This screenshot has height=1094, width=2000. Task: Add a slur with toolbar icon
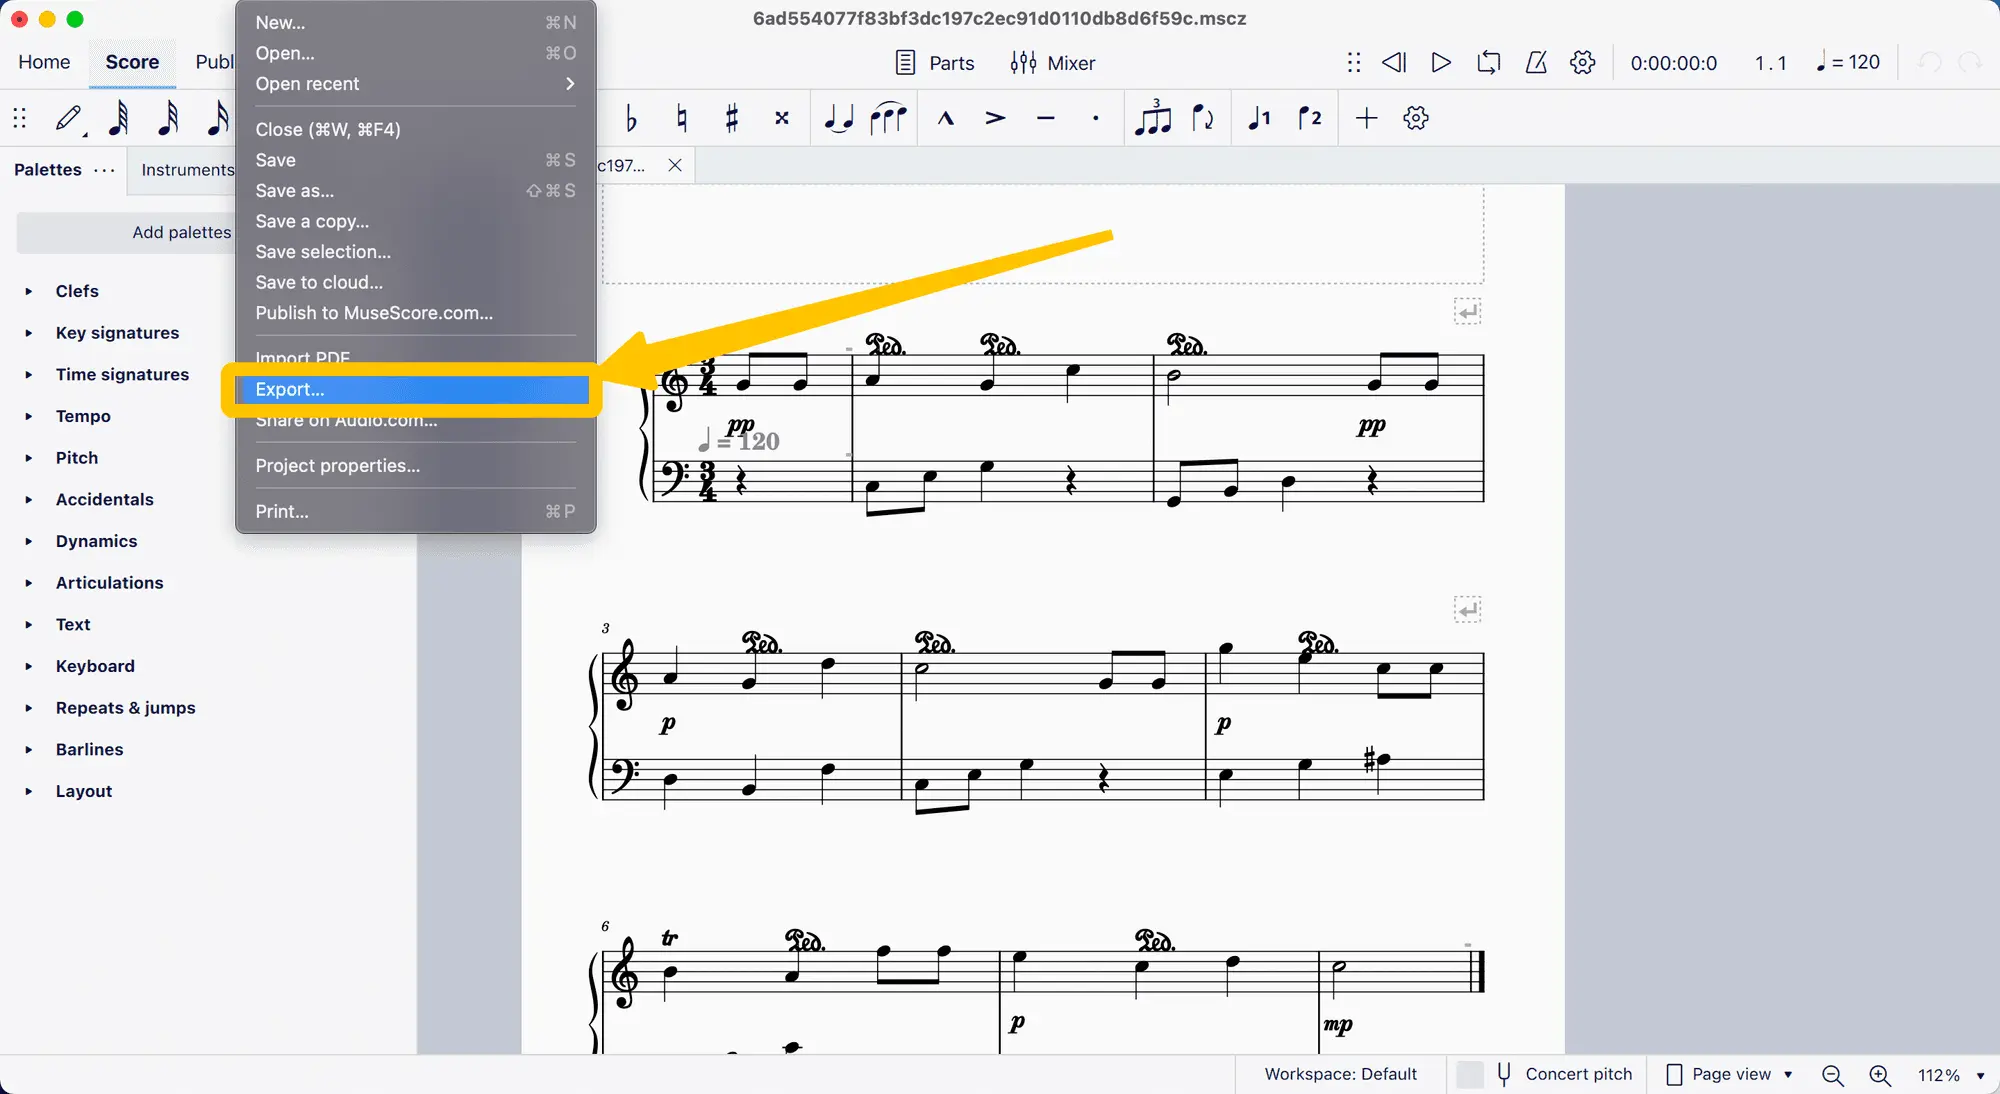point(888,118)
